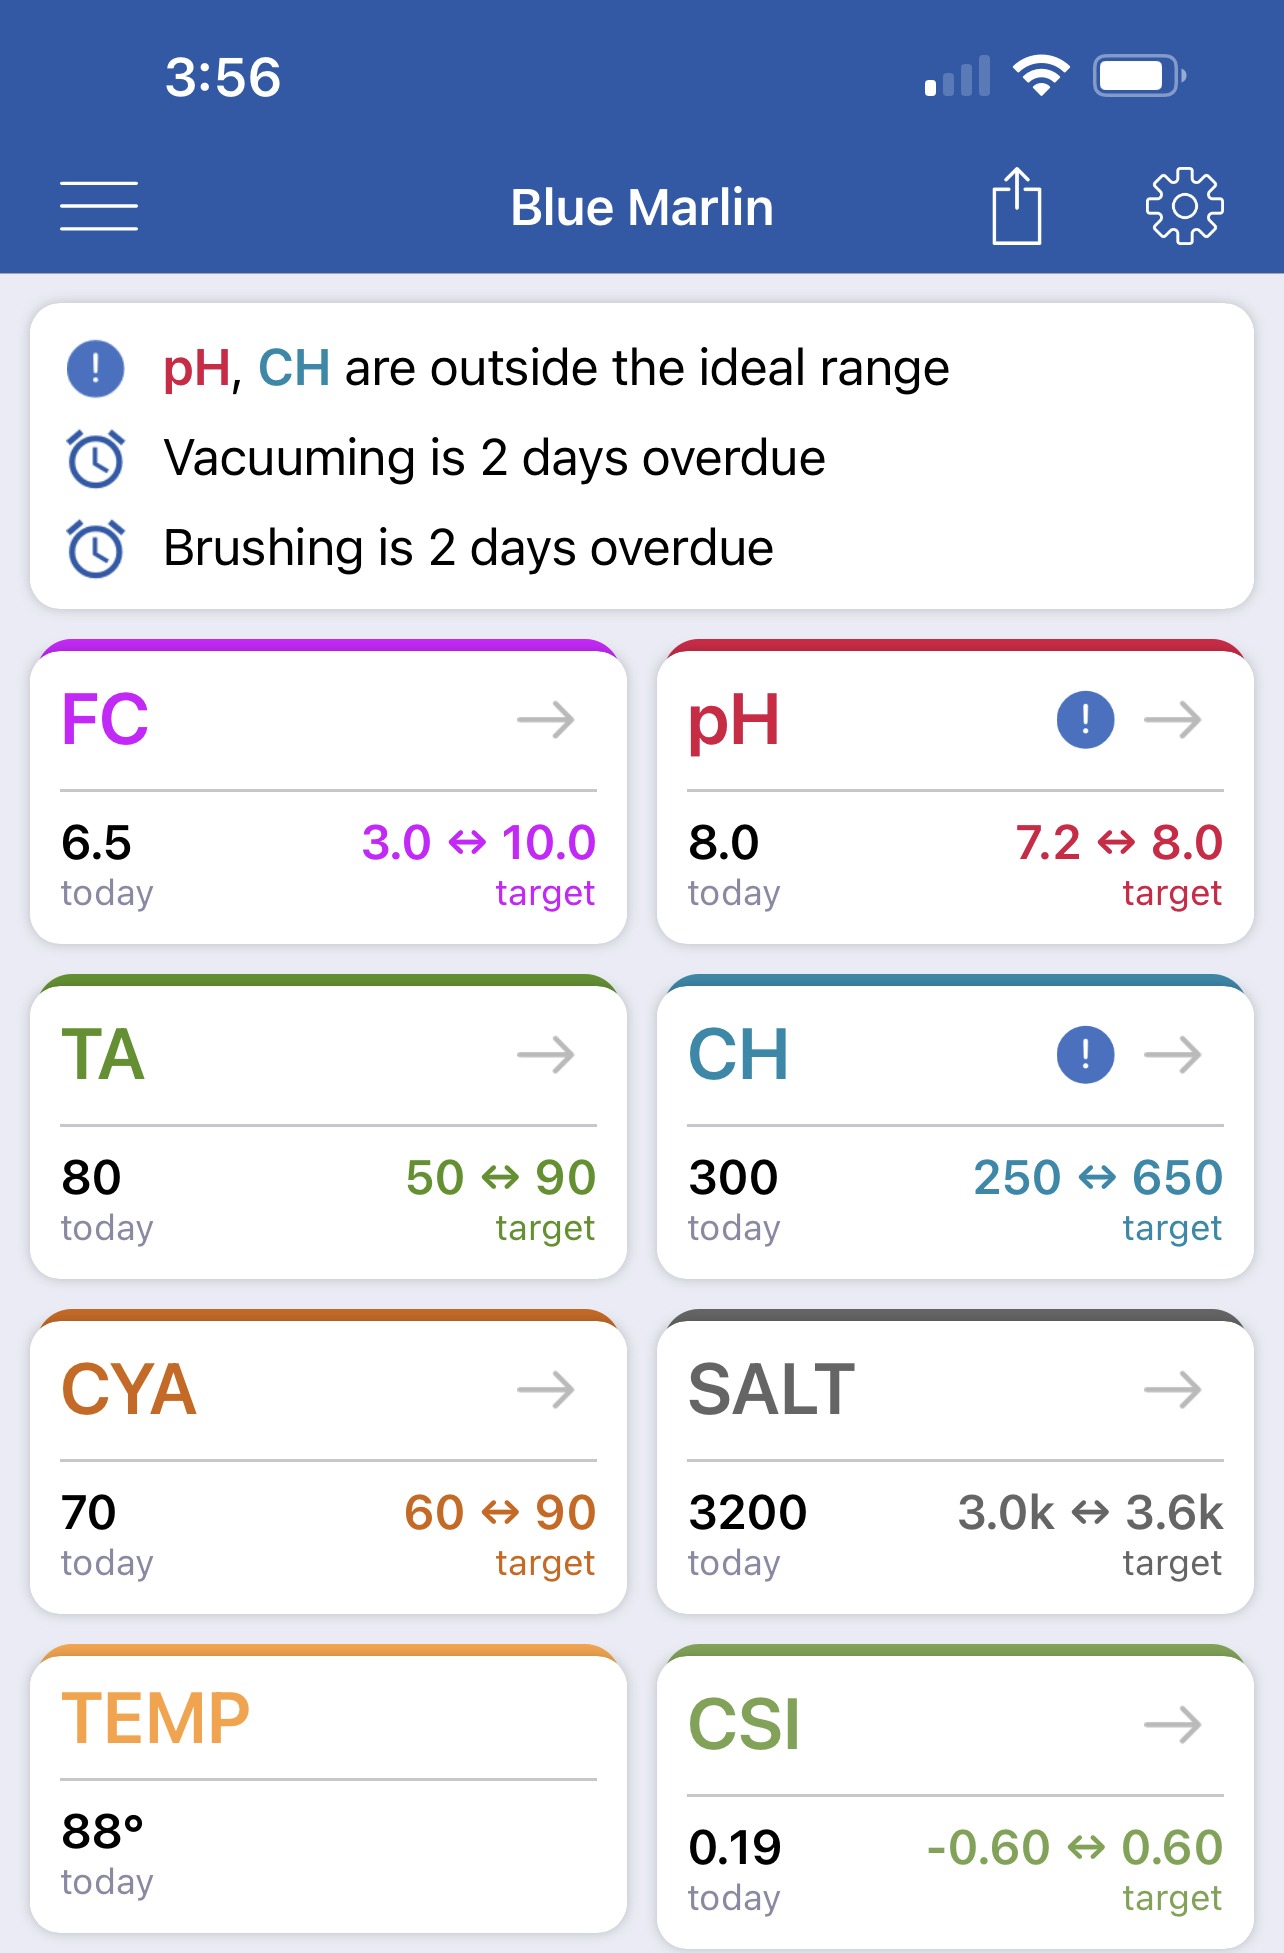Screen dimensions: 1284x1953
Task: Tap the share export icon
Action: (x=1016, y=206)
